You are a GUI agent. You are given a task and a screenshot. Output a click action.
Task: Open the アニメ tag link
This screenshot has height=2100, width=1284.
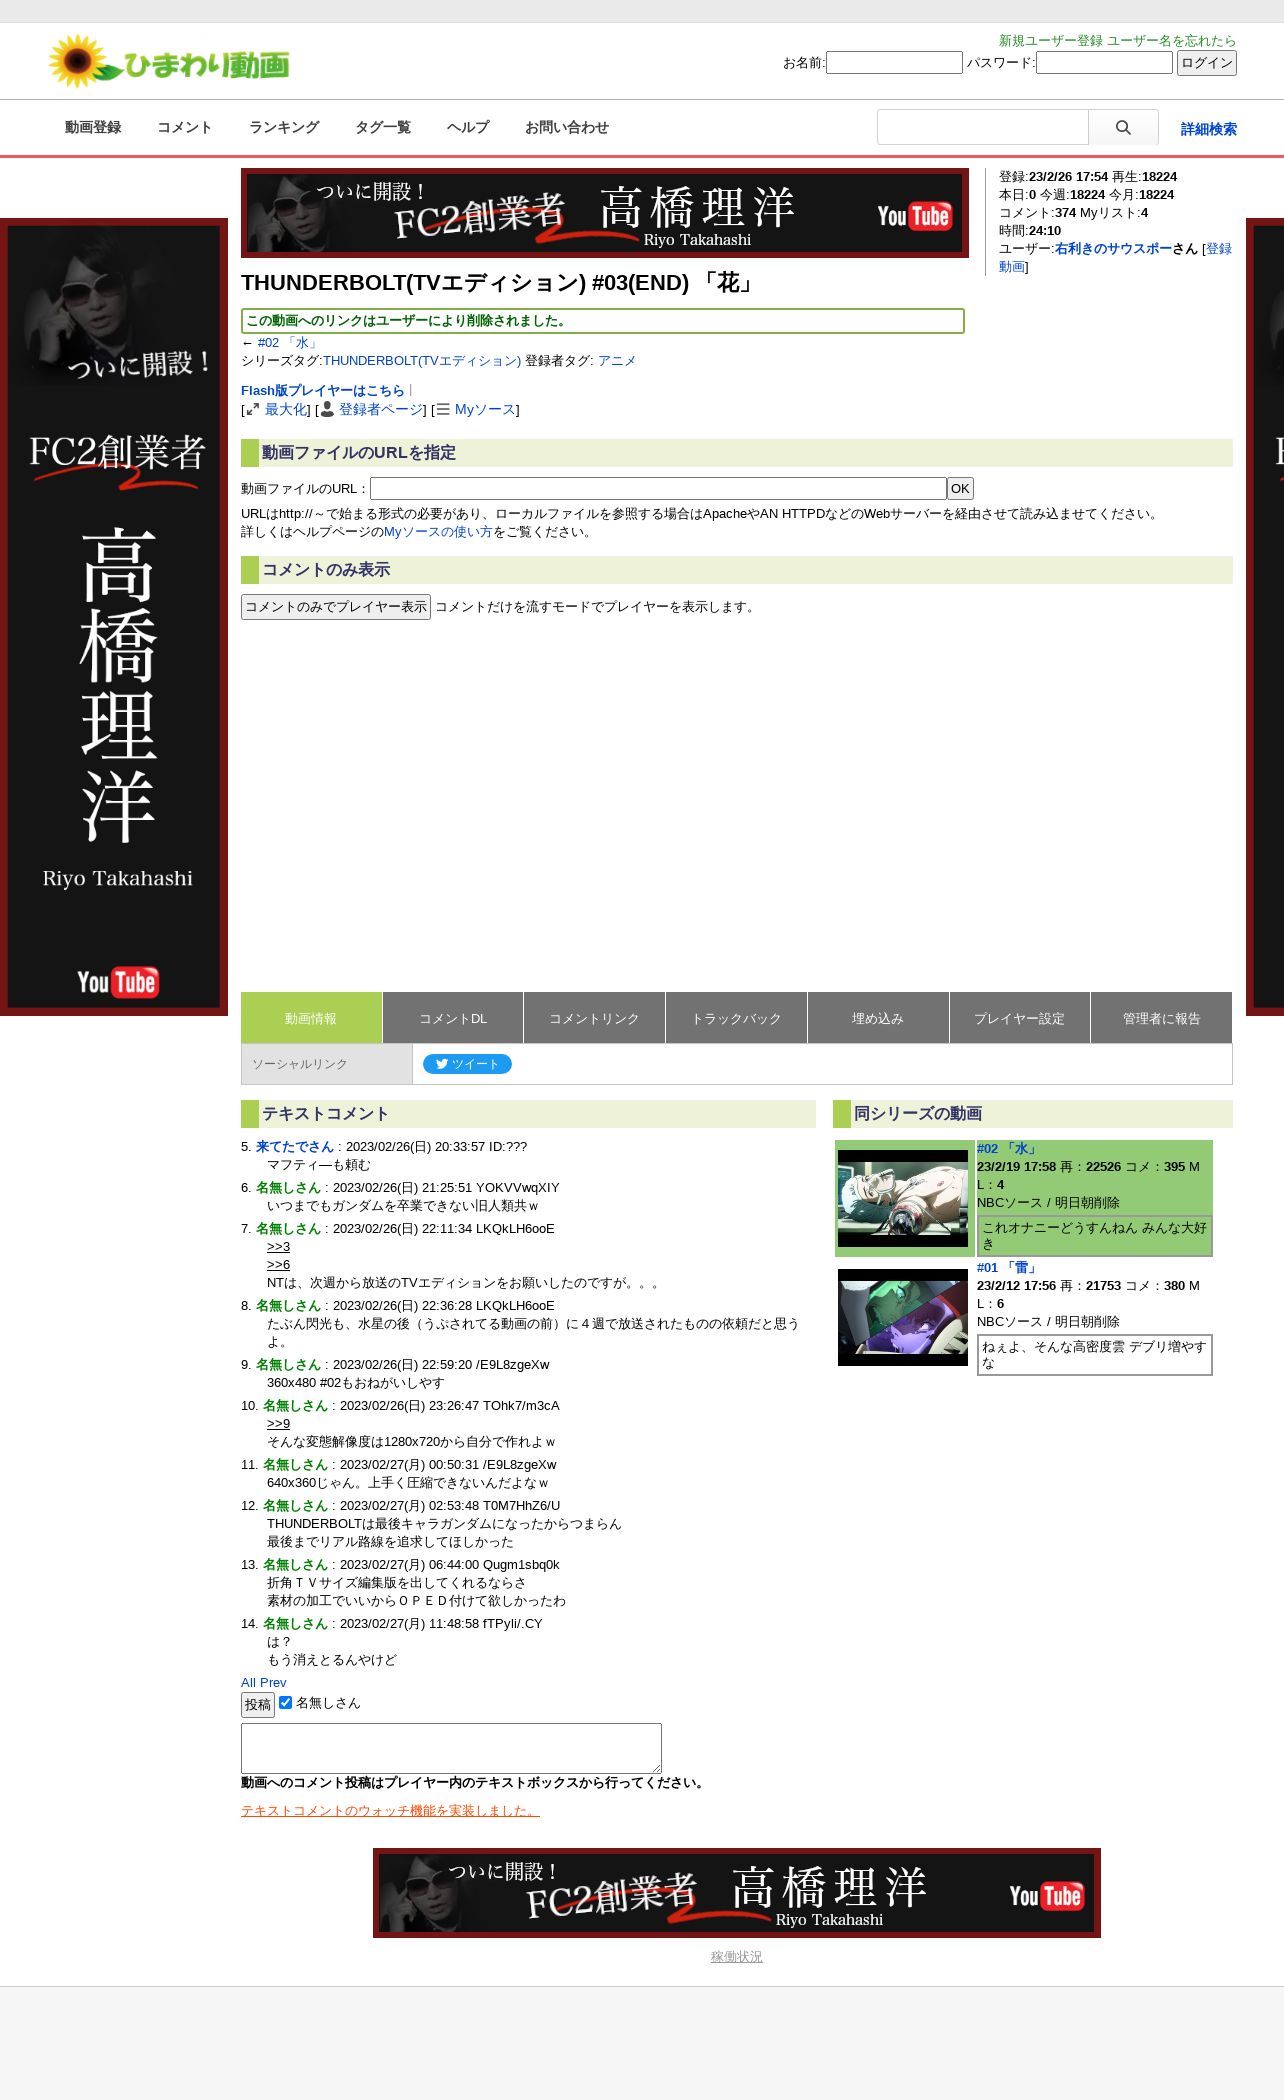coord(617,361)
